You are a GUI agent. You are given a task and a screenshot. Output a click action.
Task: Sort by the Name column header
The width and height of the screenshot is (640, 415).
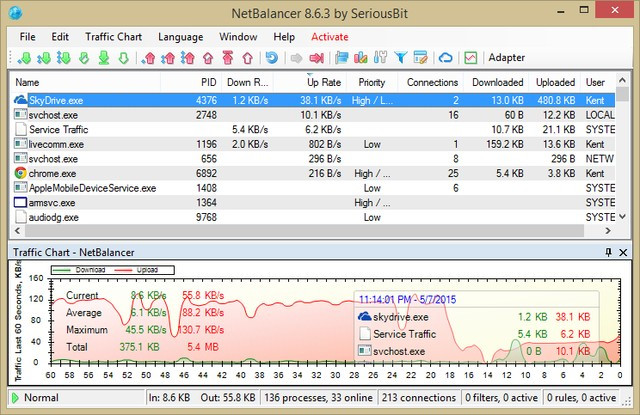point(86,82)
